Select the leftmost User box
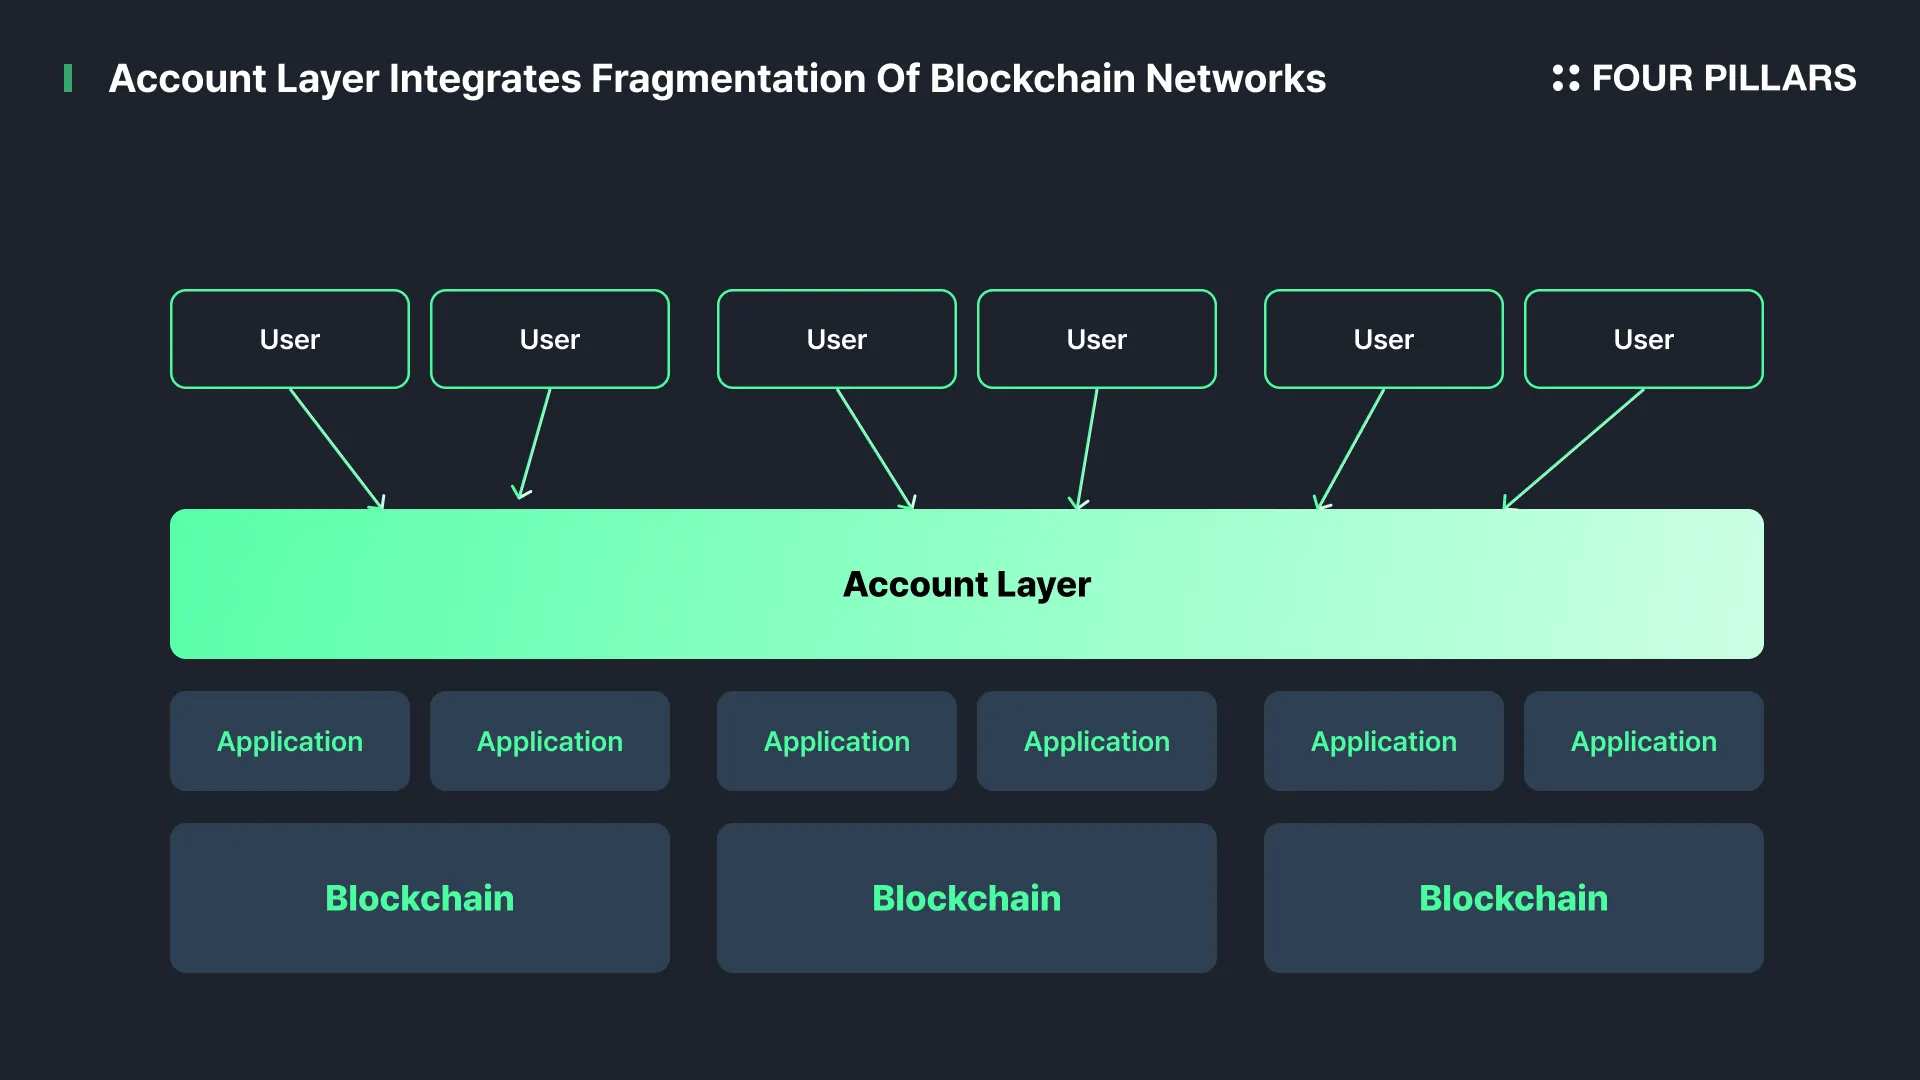The width and height of the screenshot is (1920, 1080). 290,339
